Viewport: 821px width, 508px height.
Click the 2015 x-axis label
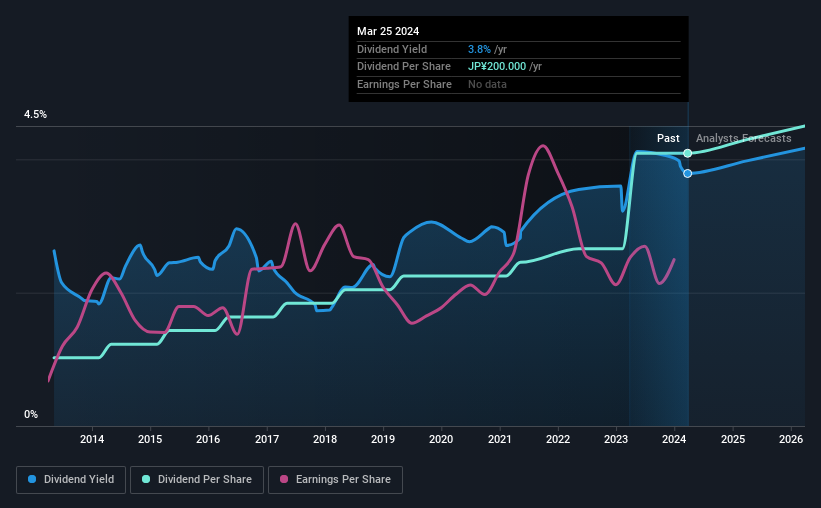150,439
